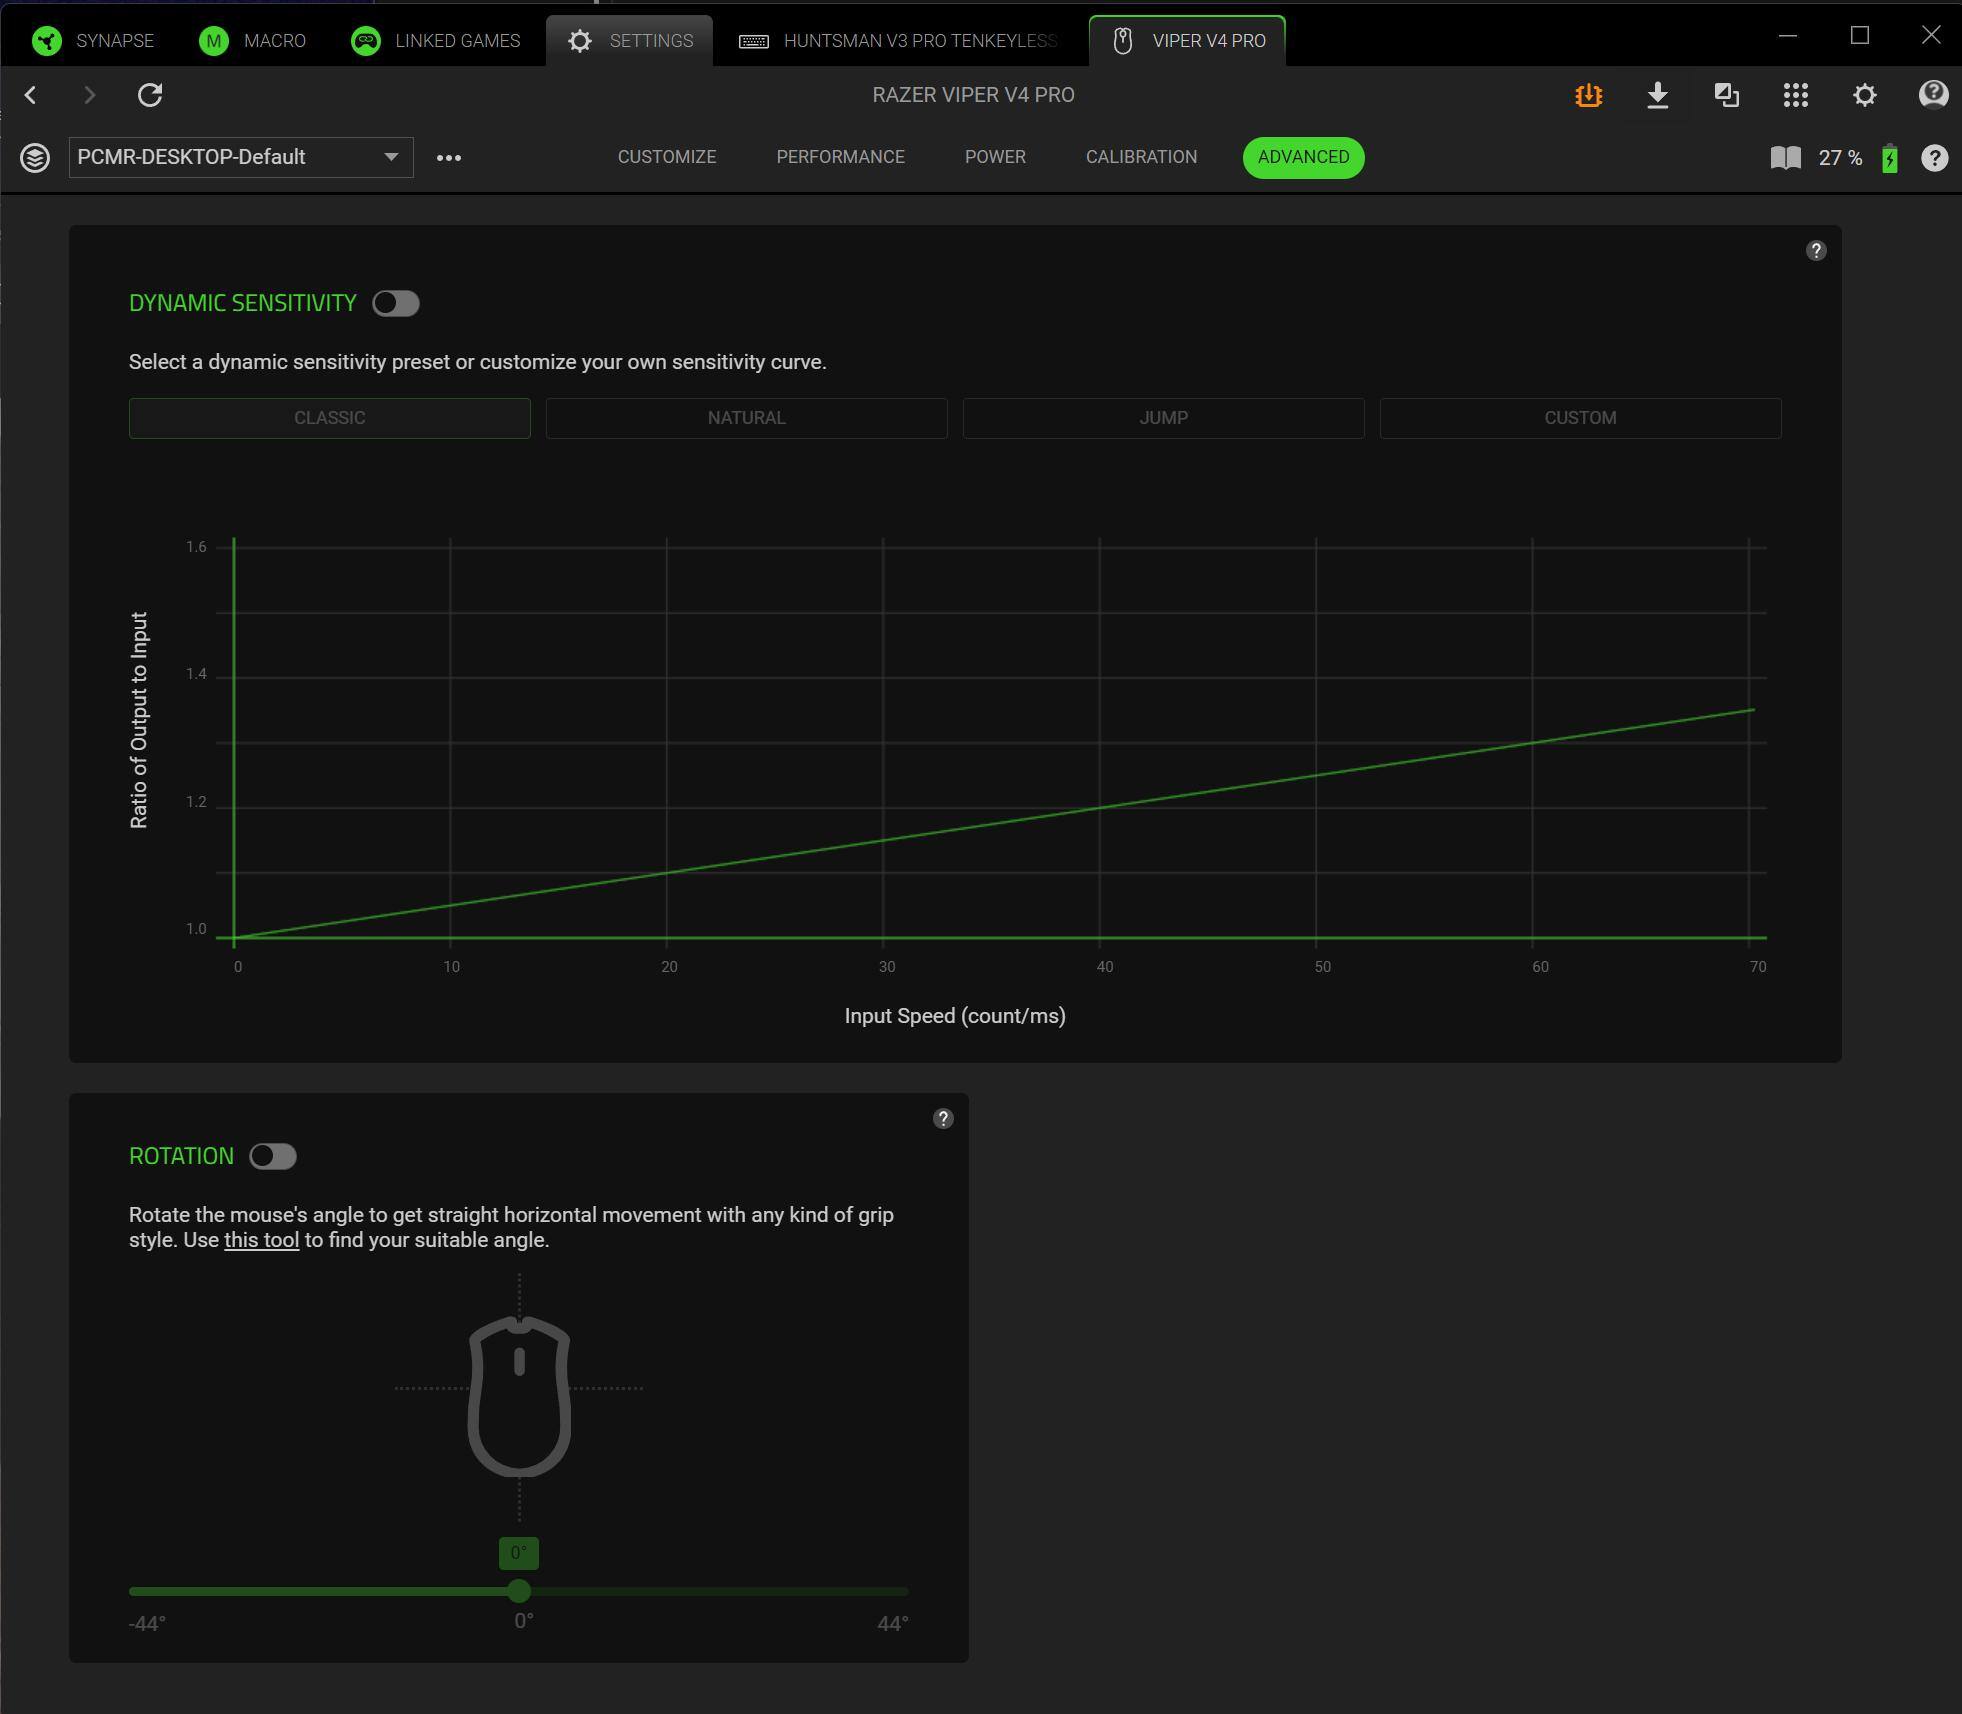Click the '-44°' minimum rotation label
Image resolution: width=1962 pixels, height=1714 pixels.
(x=148, y=1624)
